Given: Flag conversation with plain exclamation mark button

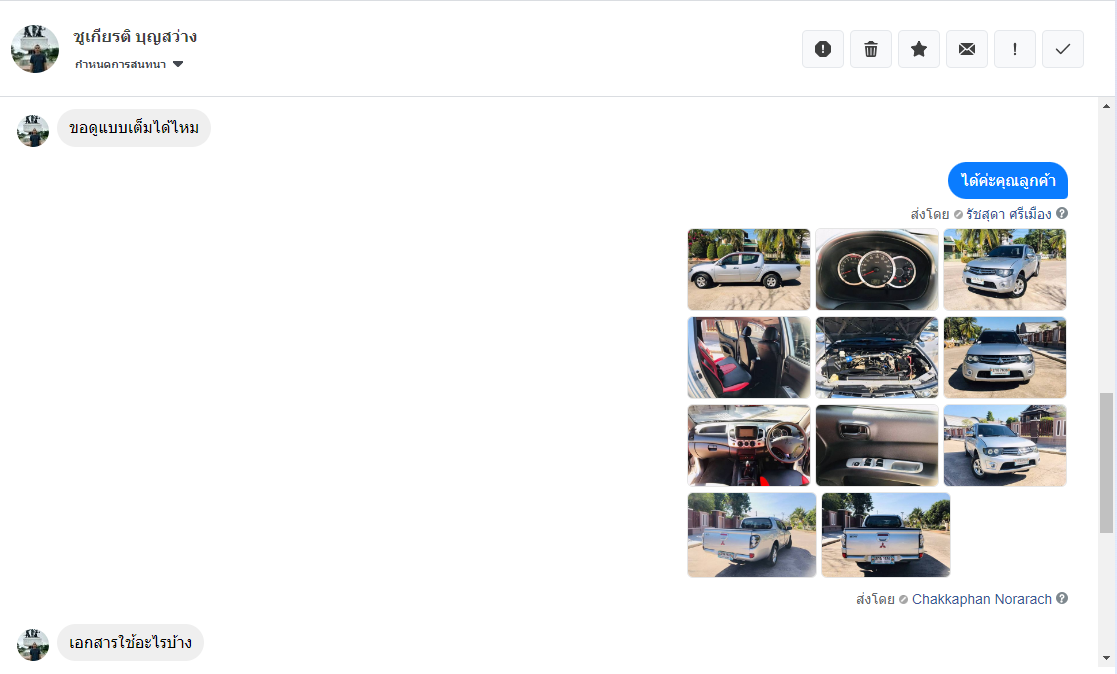Looking at the screenshot, I should 1014,49.
